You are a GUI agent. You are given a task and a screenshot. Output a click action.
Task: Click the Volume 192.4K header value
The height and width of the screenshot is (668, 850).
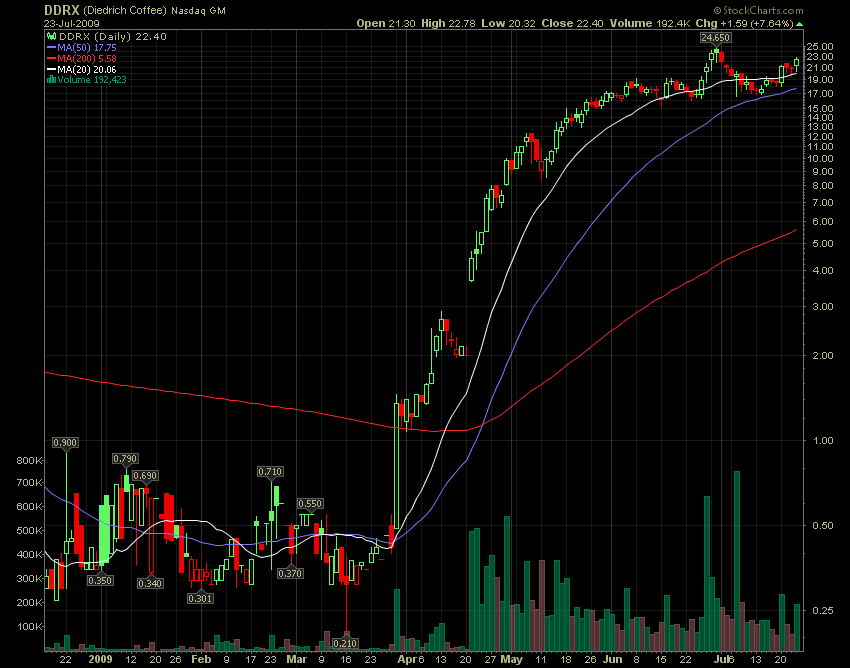point(650,23)
